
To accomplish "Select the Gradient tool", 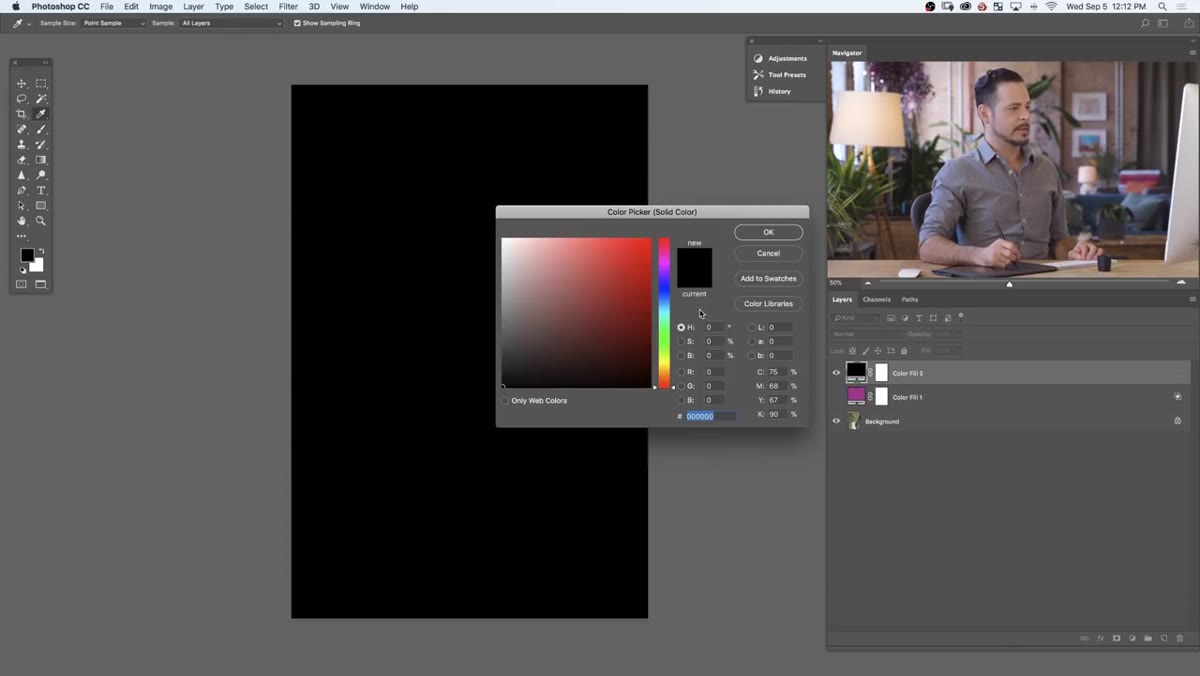I will click(41, 160).
